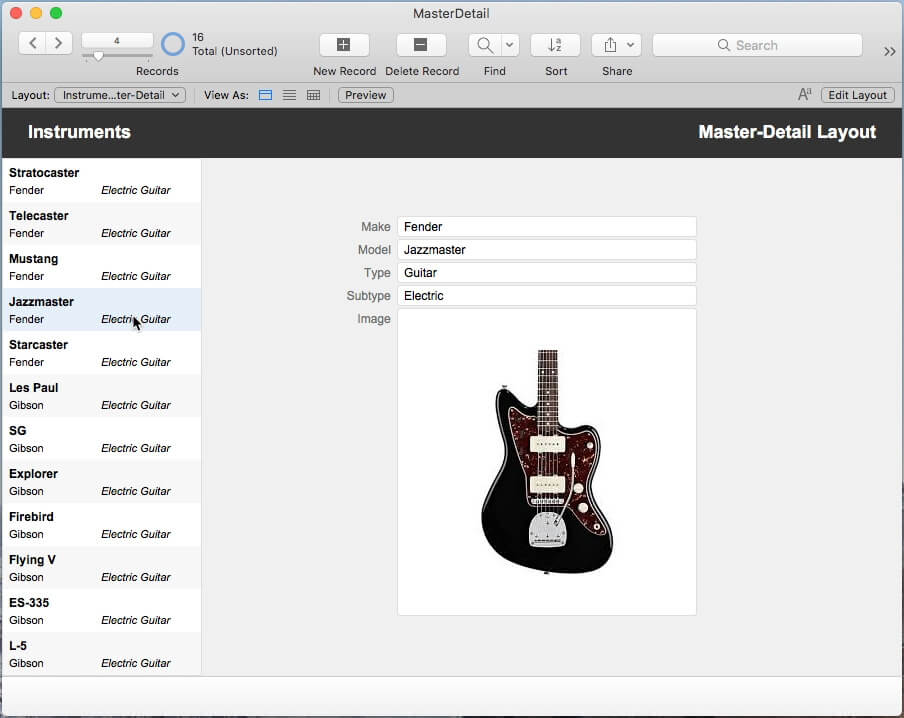This screenshot has width=904, height=718.
Task: Select the Starcaster record in list
Action: (x=101, y=353)
